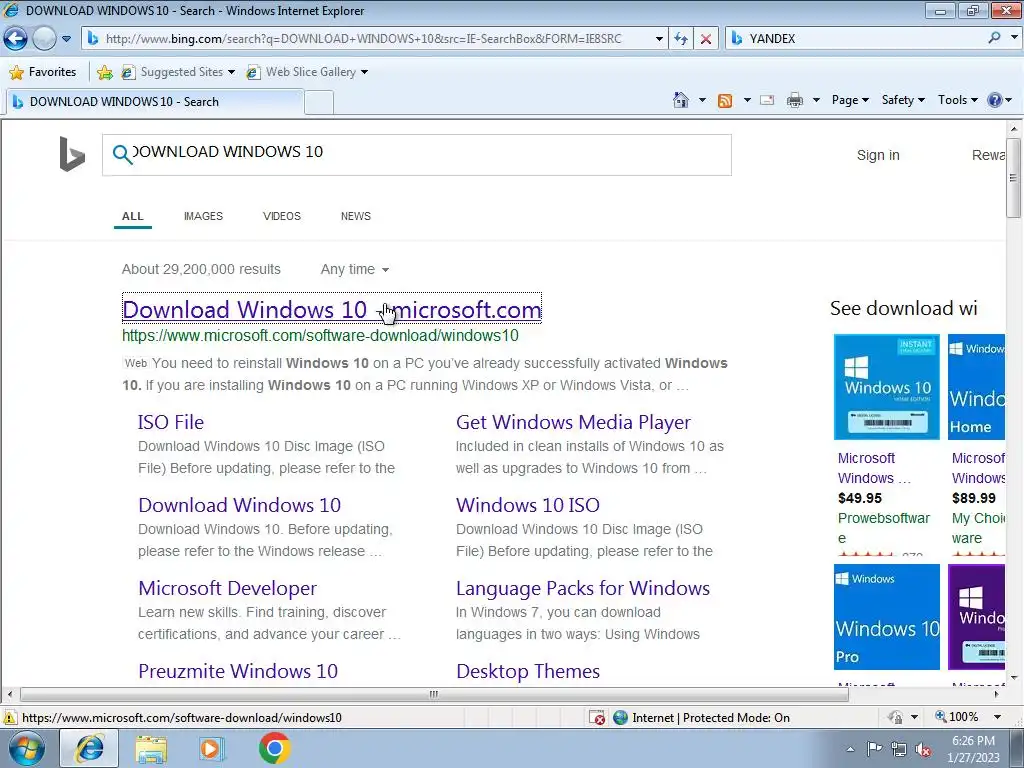Click the search magnifier icon in toolbar
The image size is (1024, 768).
tap(995, 38)
